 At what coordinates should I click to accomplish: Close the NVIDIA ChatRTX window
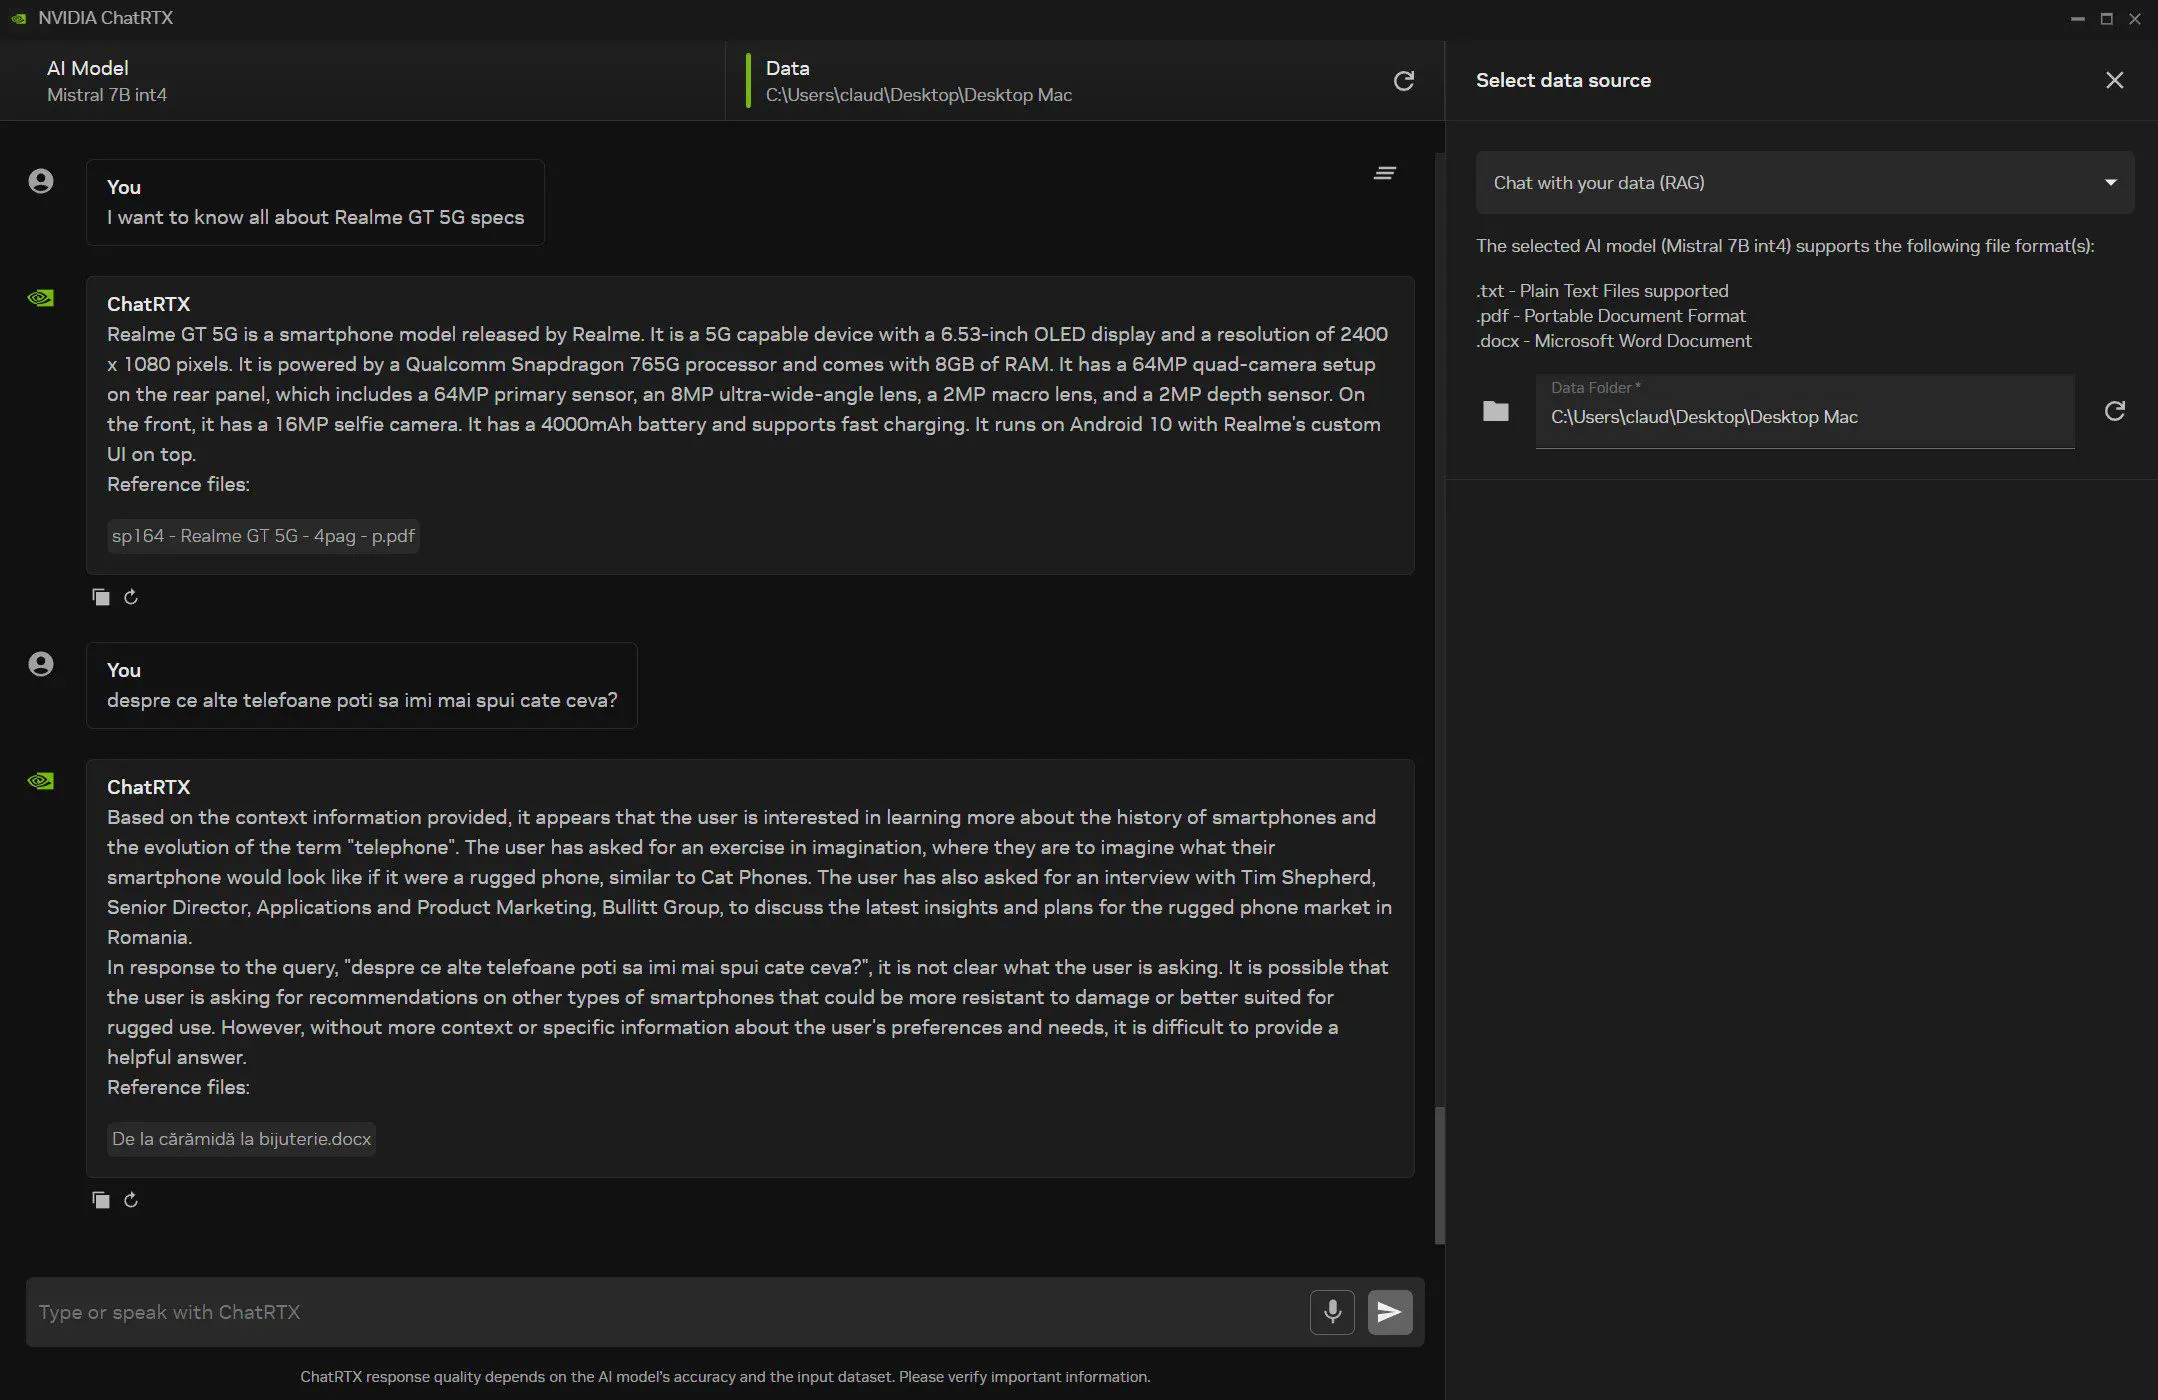click(x=2135, y=19)
